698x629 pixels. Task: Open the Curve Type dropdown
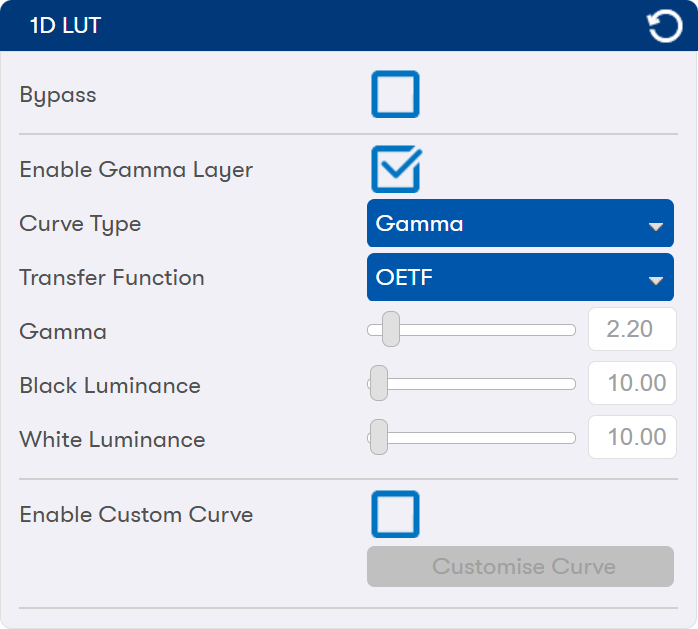point(520,223)
